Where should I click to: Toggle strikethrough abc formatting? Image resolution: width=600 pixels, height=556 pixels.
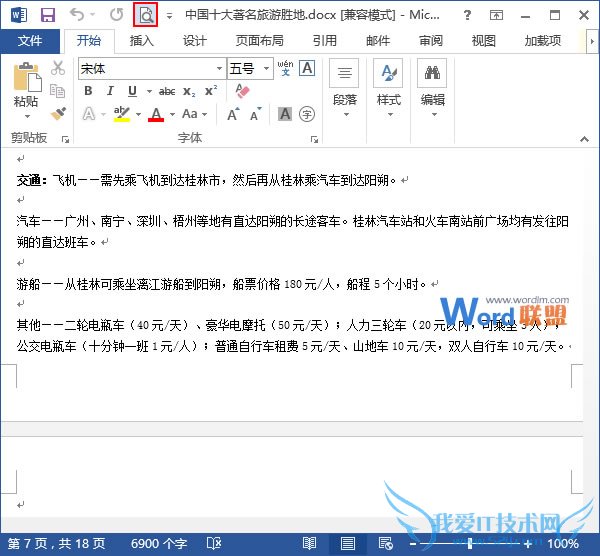tap(167, 91)
